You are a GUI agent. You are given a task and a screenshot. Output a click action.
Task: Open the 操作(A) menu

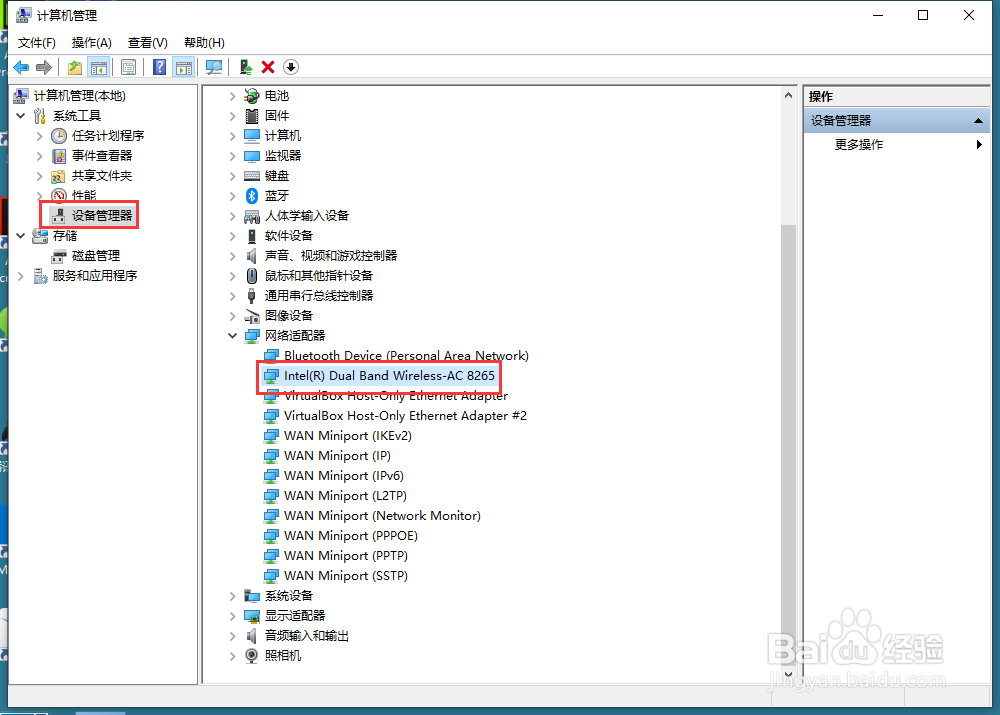pos(92,43)
